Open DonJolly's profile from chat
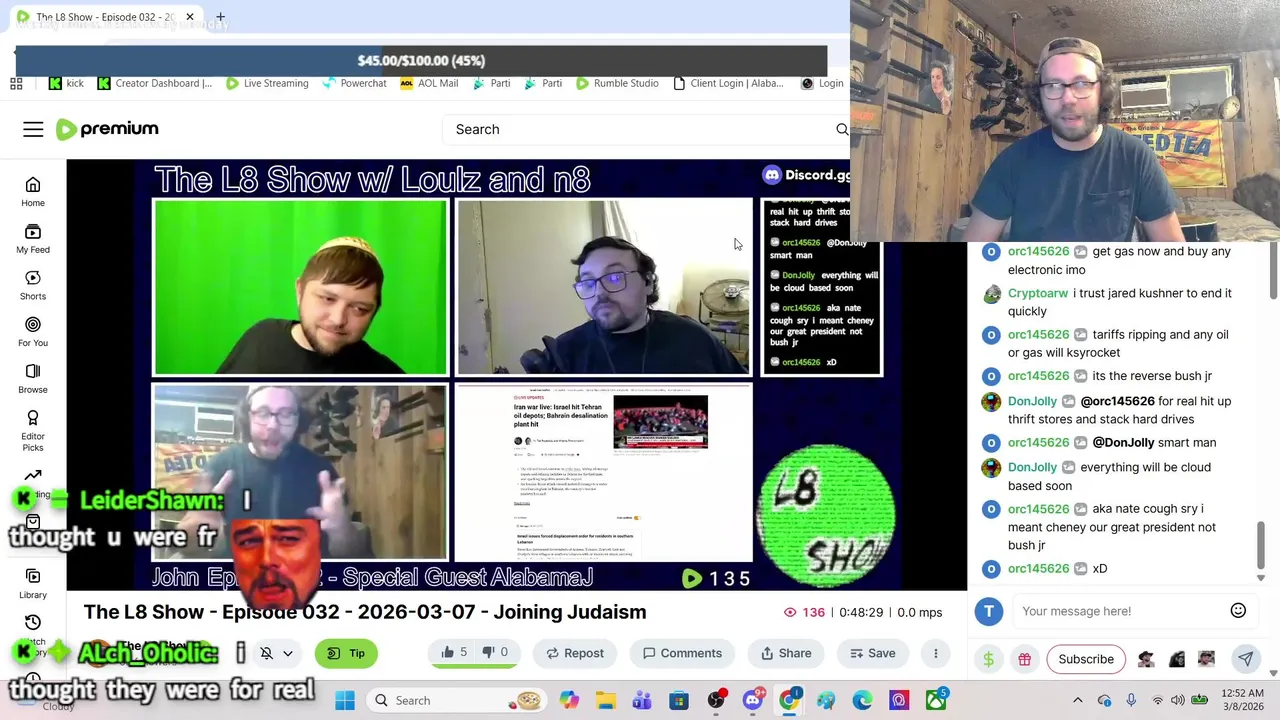 click(x=1032, y=401)
